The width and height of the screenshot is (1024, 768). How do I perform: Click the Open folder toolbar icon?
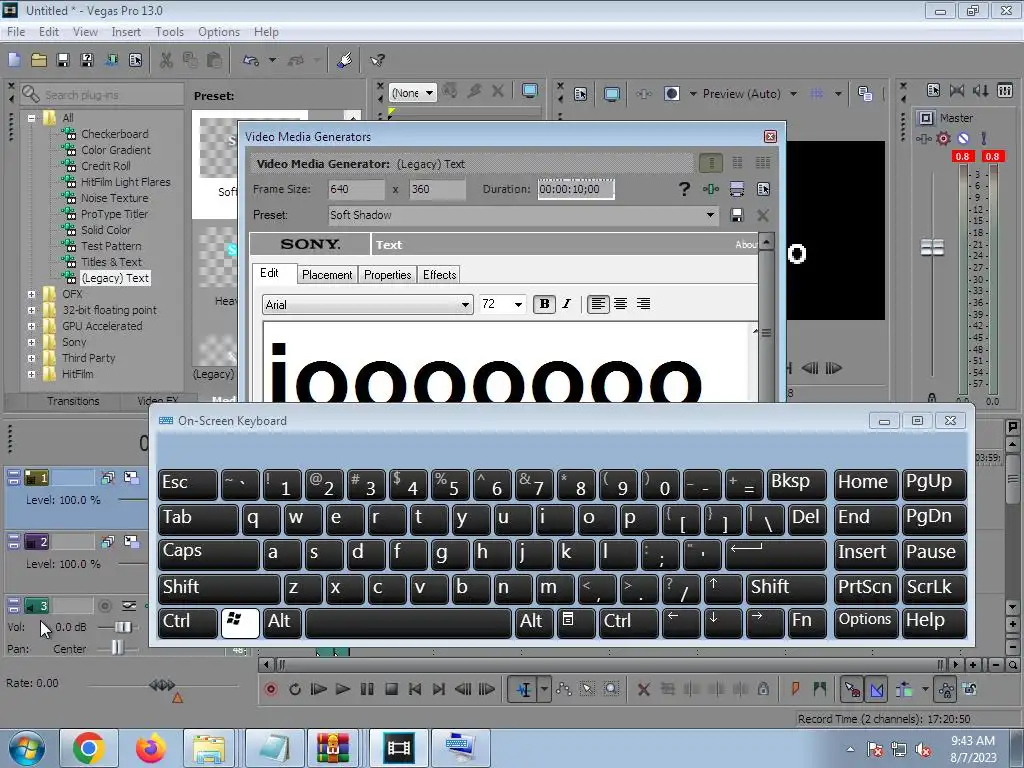point(39,60)
